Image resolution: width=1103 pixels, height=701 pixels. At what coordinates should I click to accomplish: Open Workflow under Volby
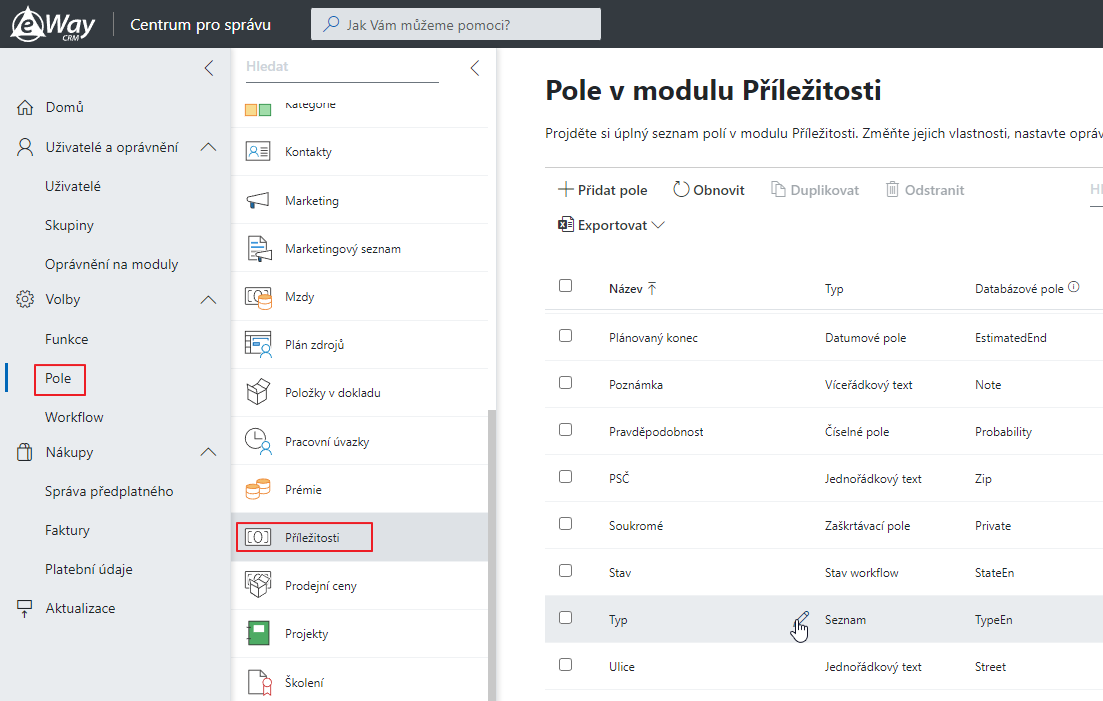(x=74, y=417)
